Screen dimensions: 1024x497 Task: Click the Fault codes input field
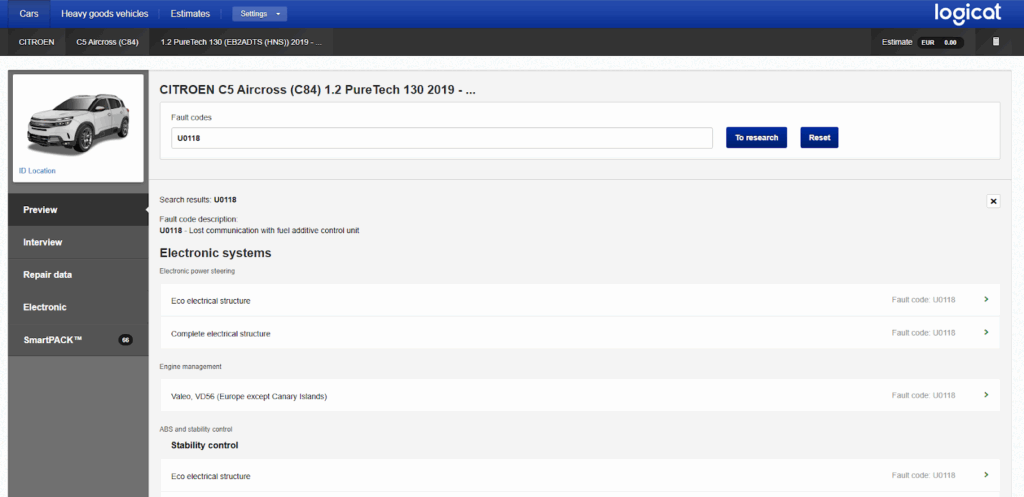[441, 138]
